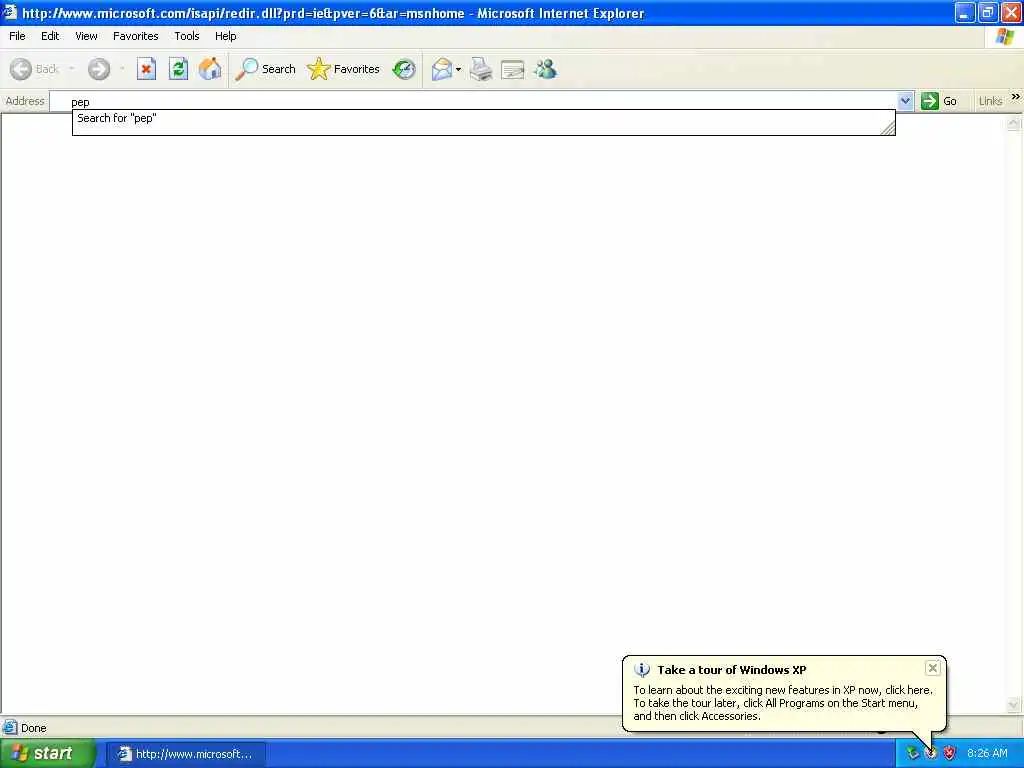Click the red security shield tray icon

click(949, 753)
